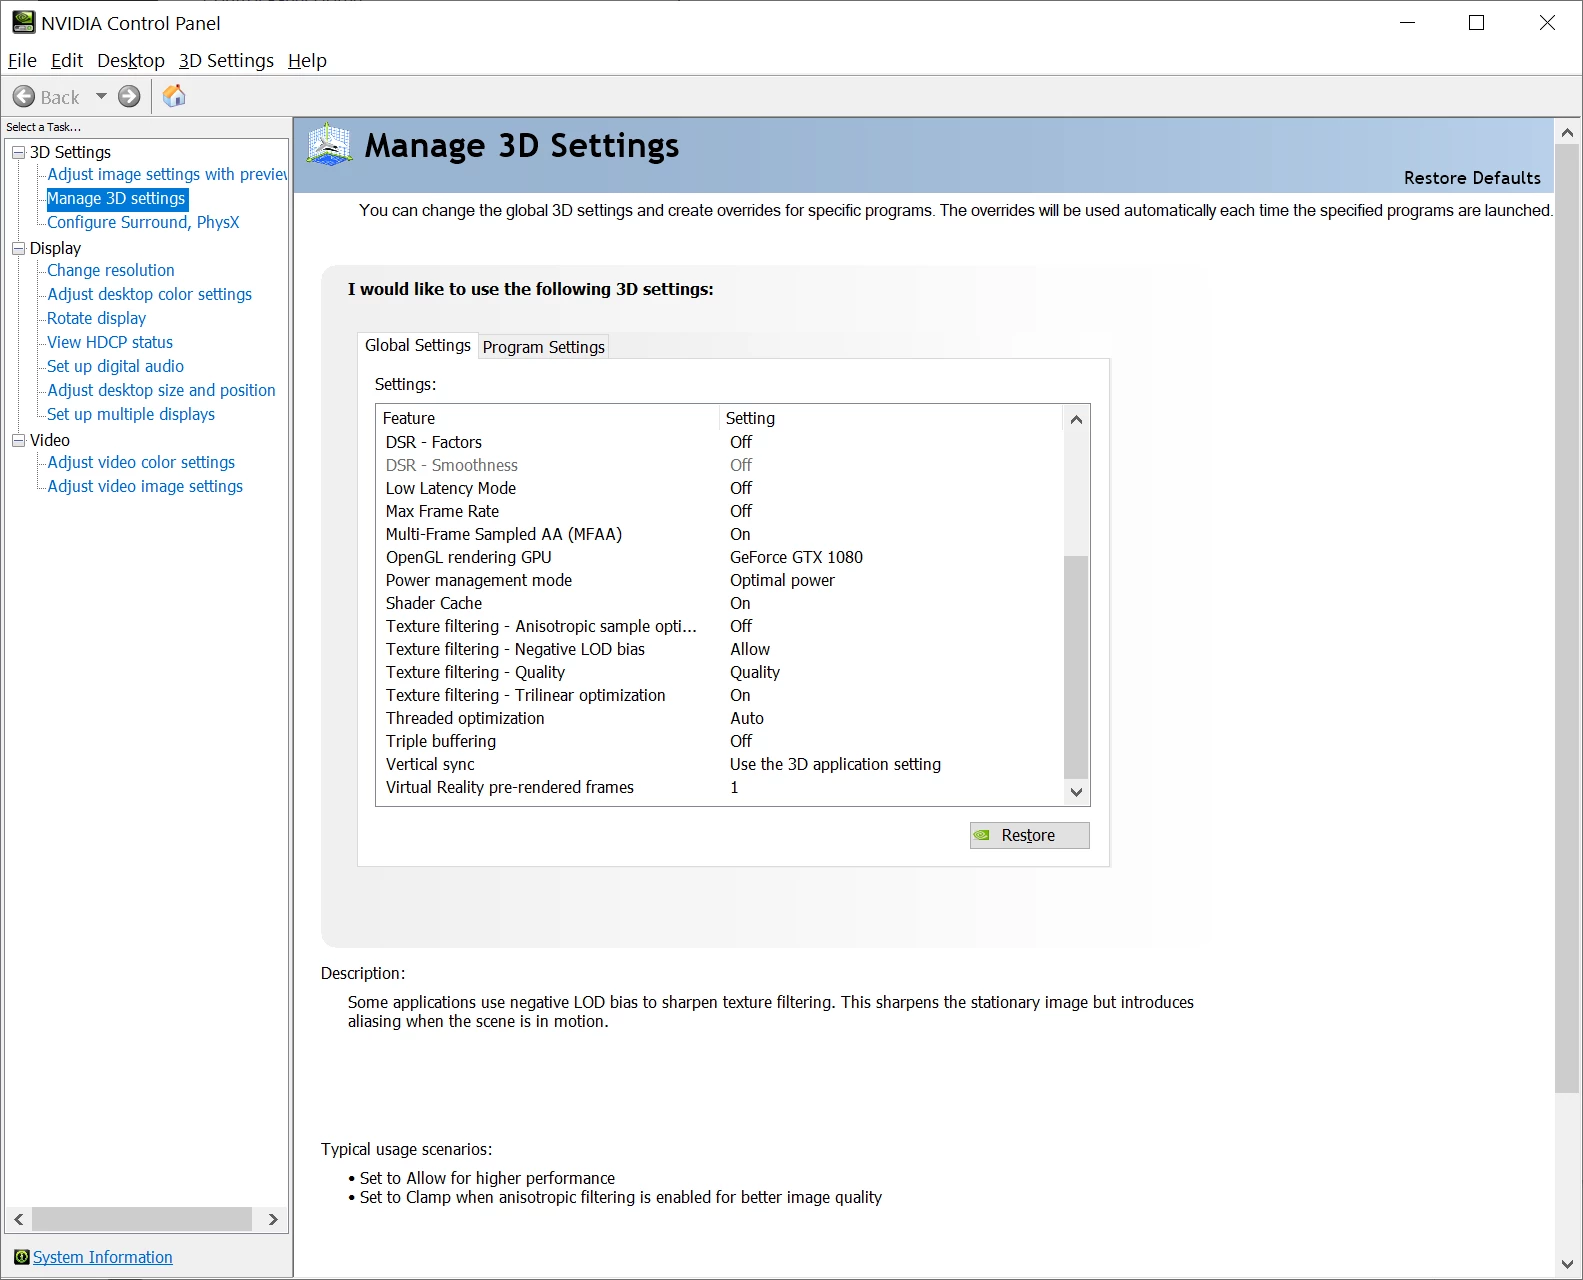Viewport: 1583px width, 1280px height.
Task: Click task pane horizontal scroll right arrow
Action: [x=273, y=1219]
